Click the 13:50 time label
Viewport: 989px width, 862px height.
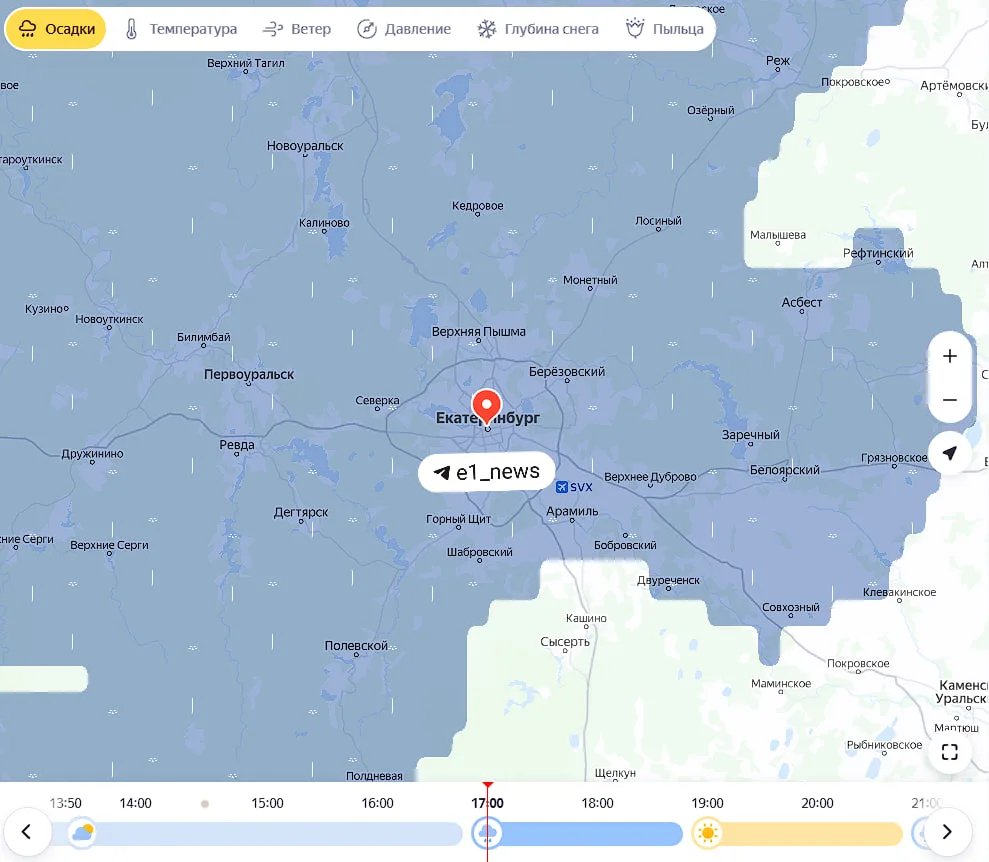point(66,803)
